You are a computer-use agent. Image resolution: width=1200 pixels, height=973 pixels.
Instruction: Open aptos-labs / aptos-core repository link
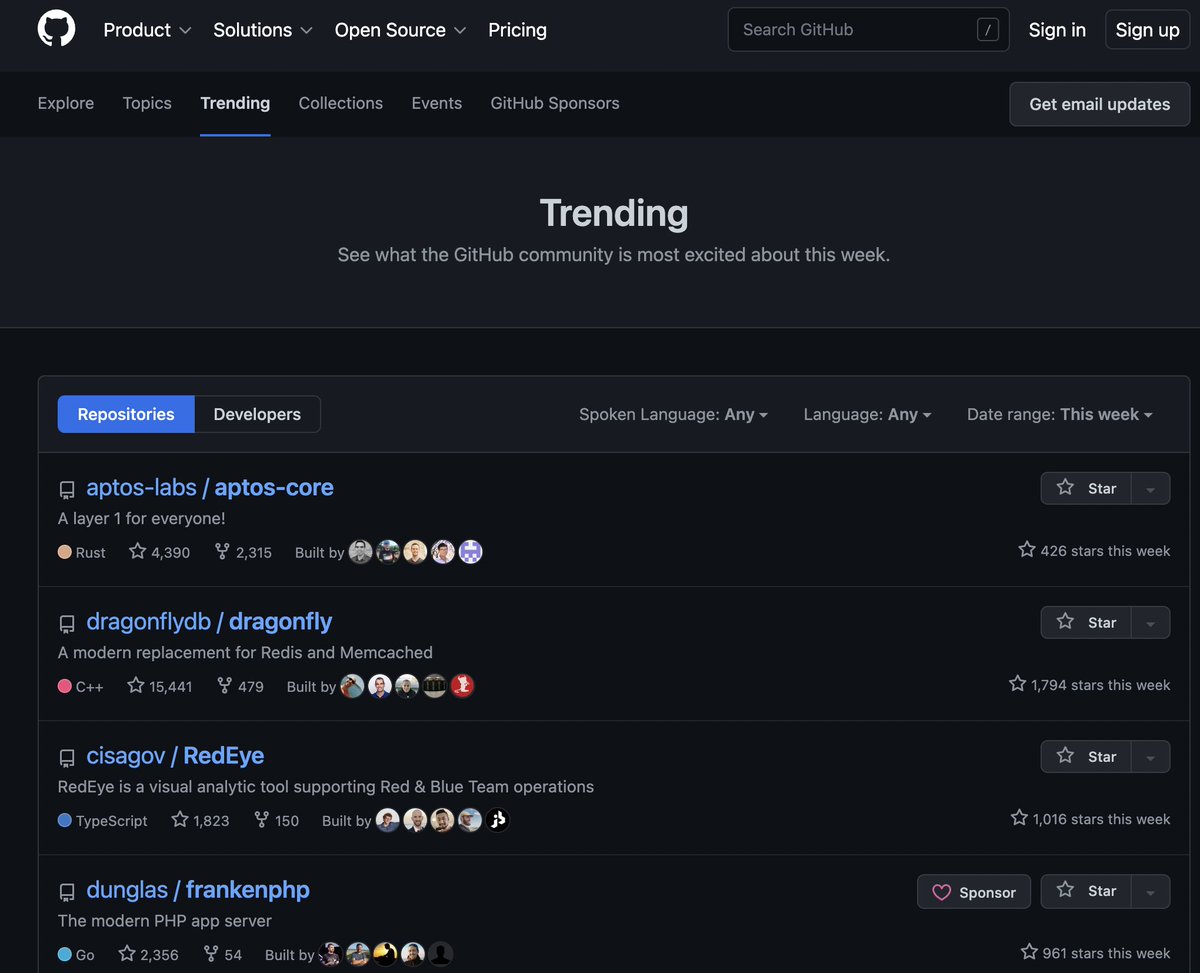[210, 488]
